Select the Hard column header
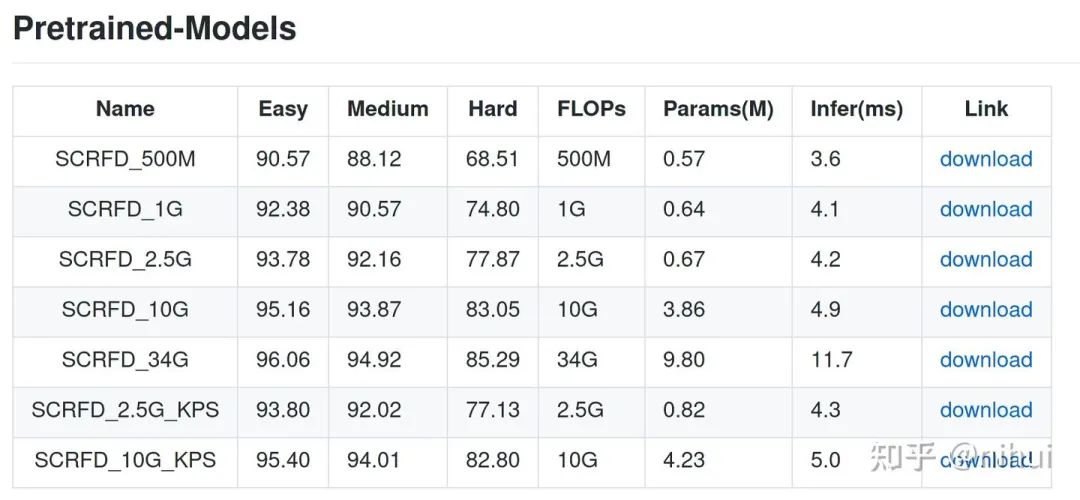The width and height of the screenshot is (1080, 500). (492, 109)
